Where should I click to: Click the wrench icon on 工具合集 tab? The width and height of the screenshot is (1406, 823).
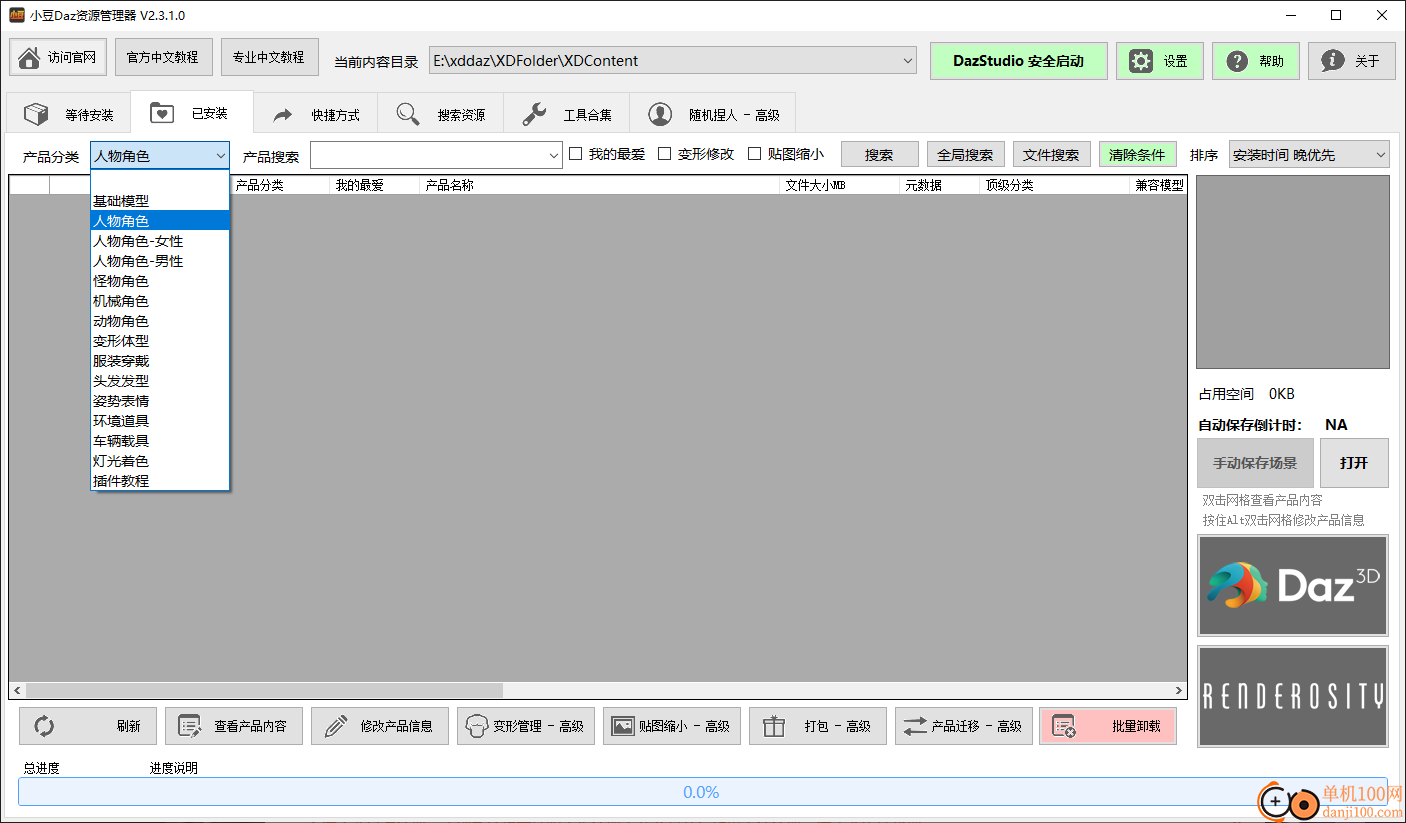[535, 114]
